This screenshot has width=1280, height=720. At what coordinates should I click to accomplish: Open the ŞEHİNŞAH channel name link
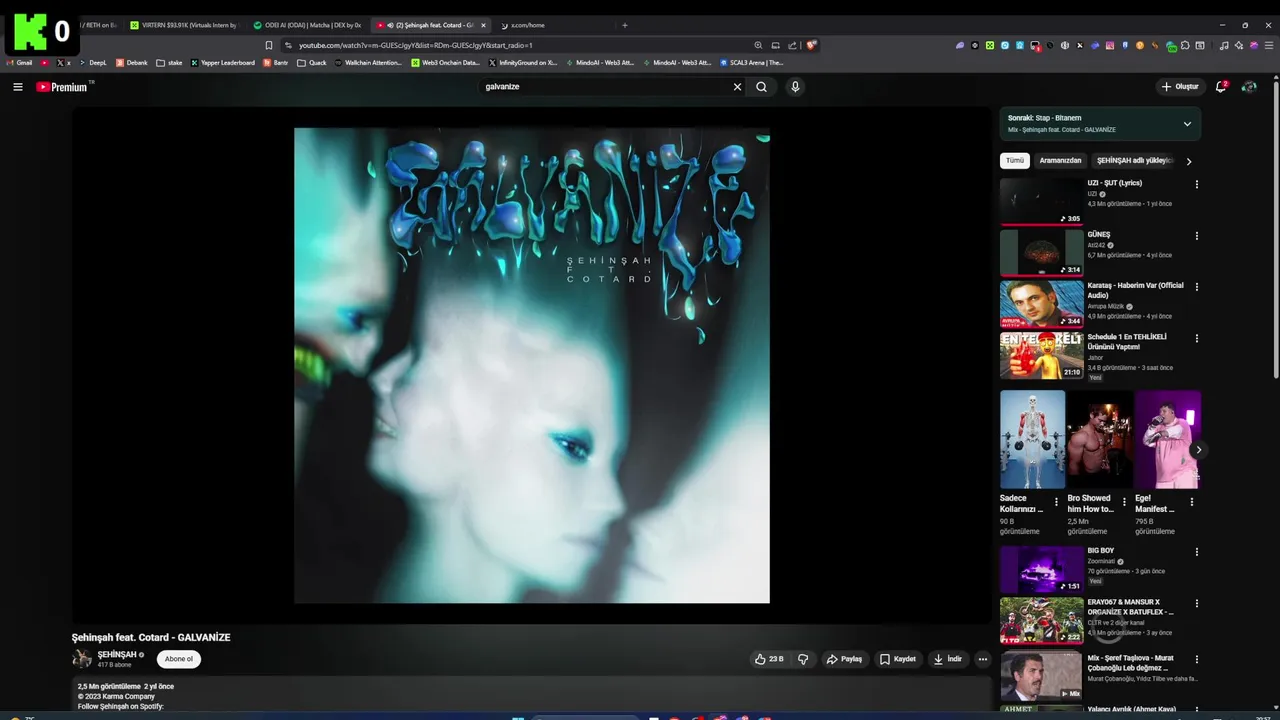pos(117,655)
